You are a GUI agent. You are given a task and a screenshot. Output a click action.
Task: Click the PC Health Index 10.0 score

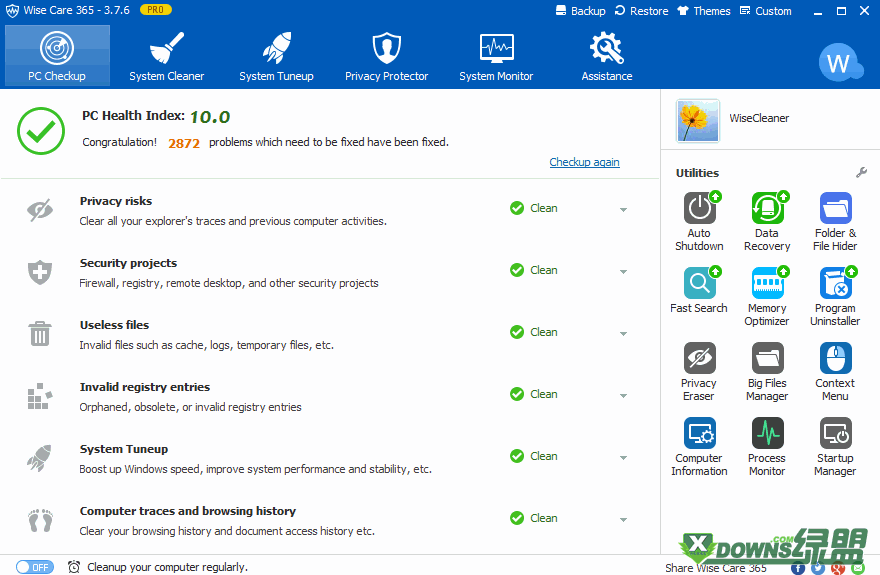(x=210, y=117)
